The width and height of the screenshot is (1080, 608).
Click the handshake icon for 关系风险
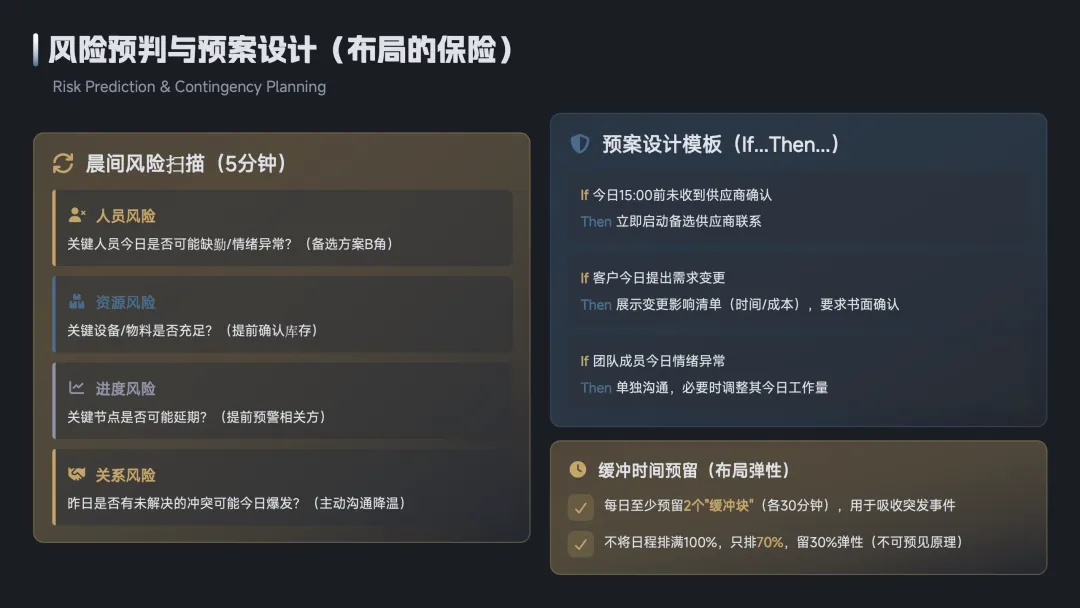click(77, 474)
